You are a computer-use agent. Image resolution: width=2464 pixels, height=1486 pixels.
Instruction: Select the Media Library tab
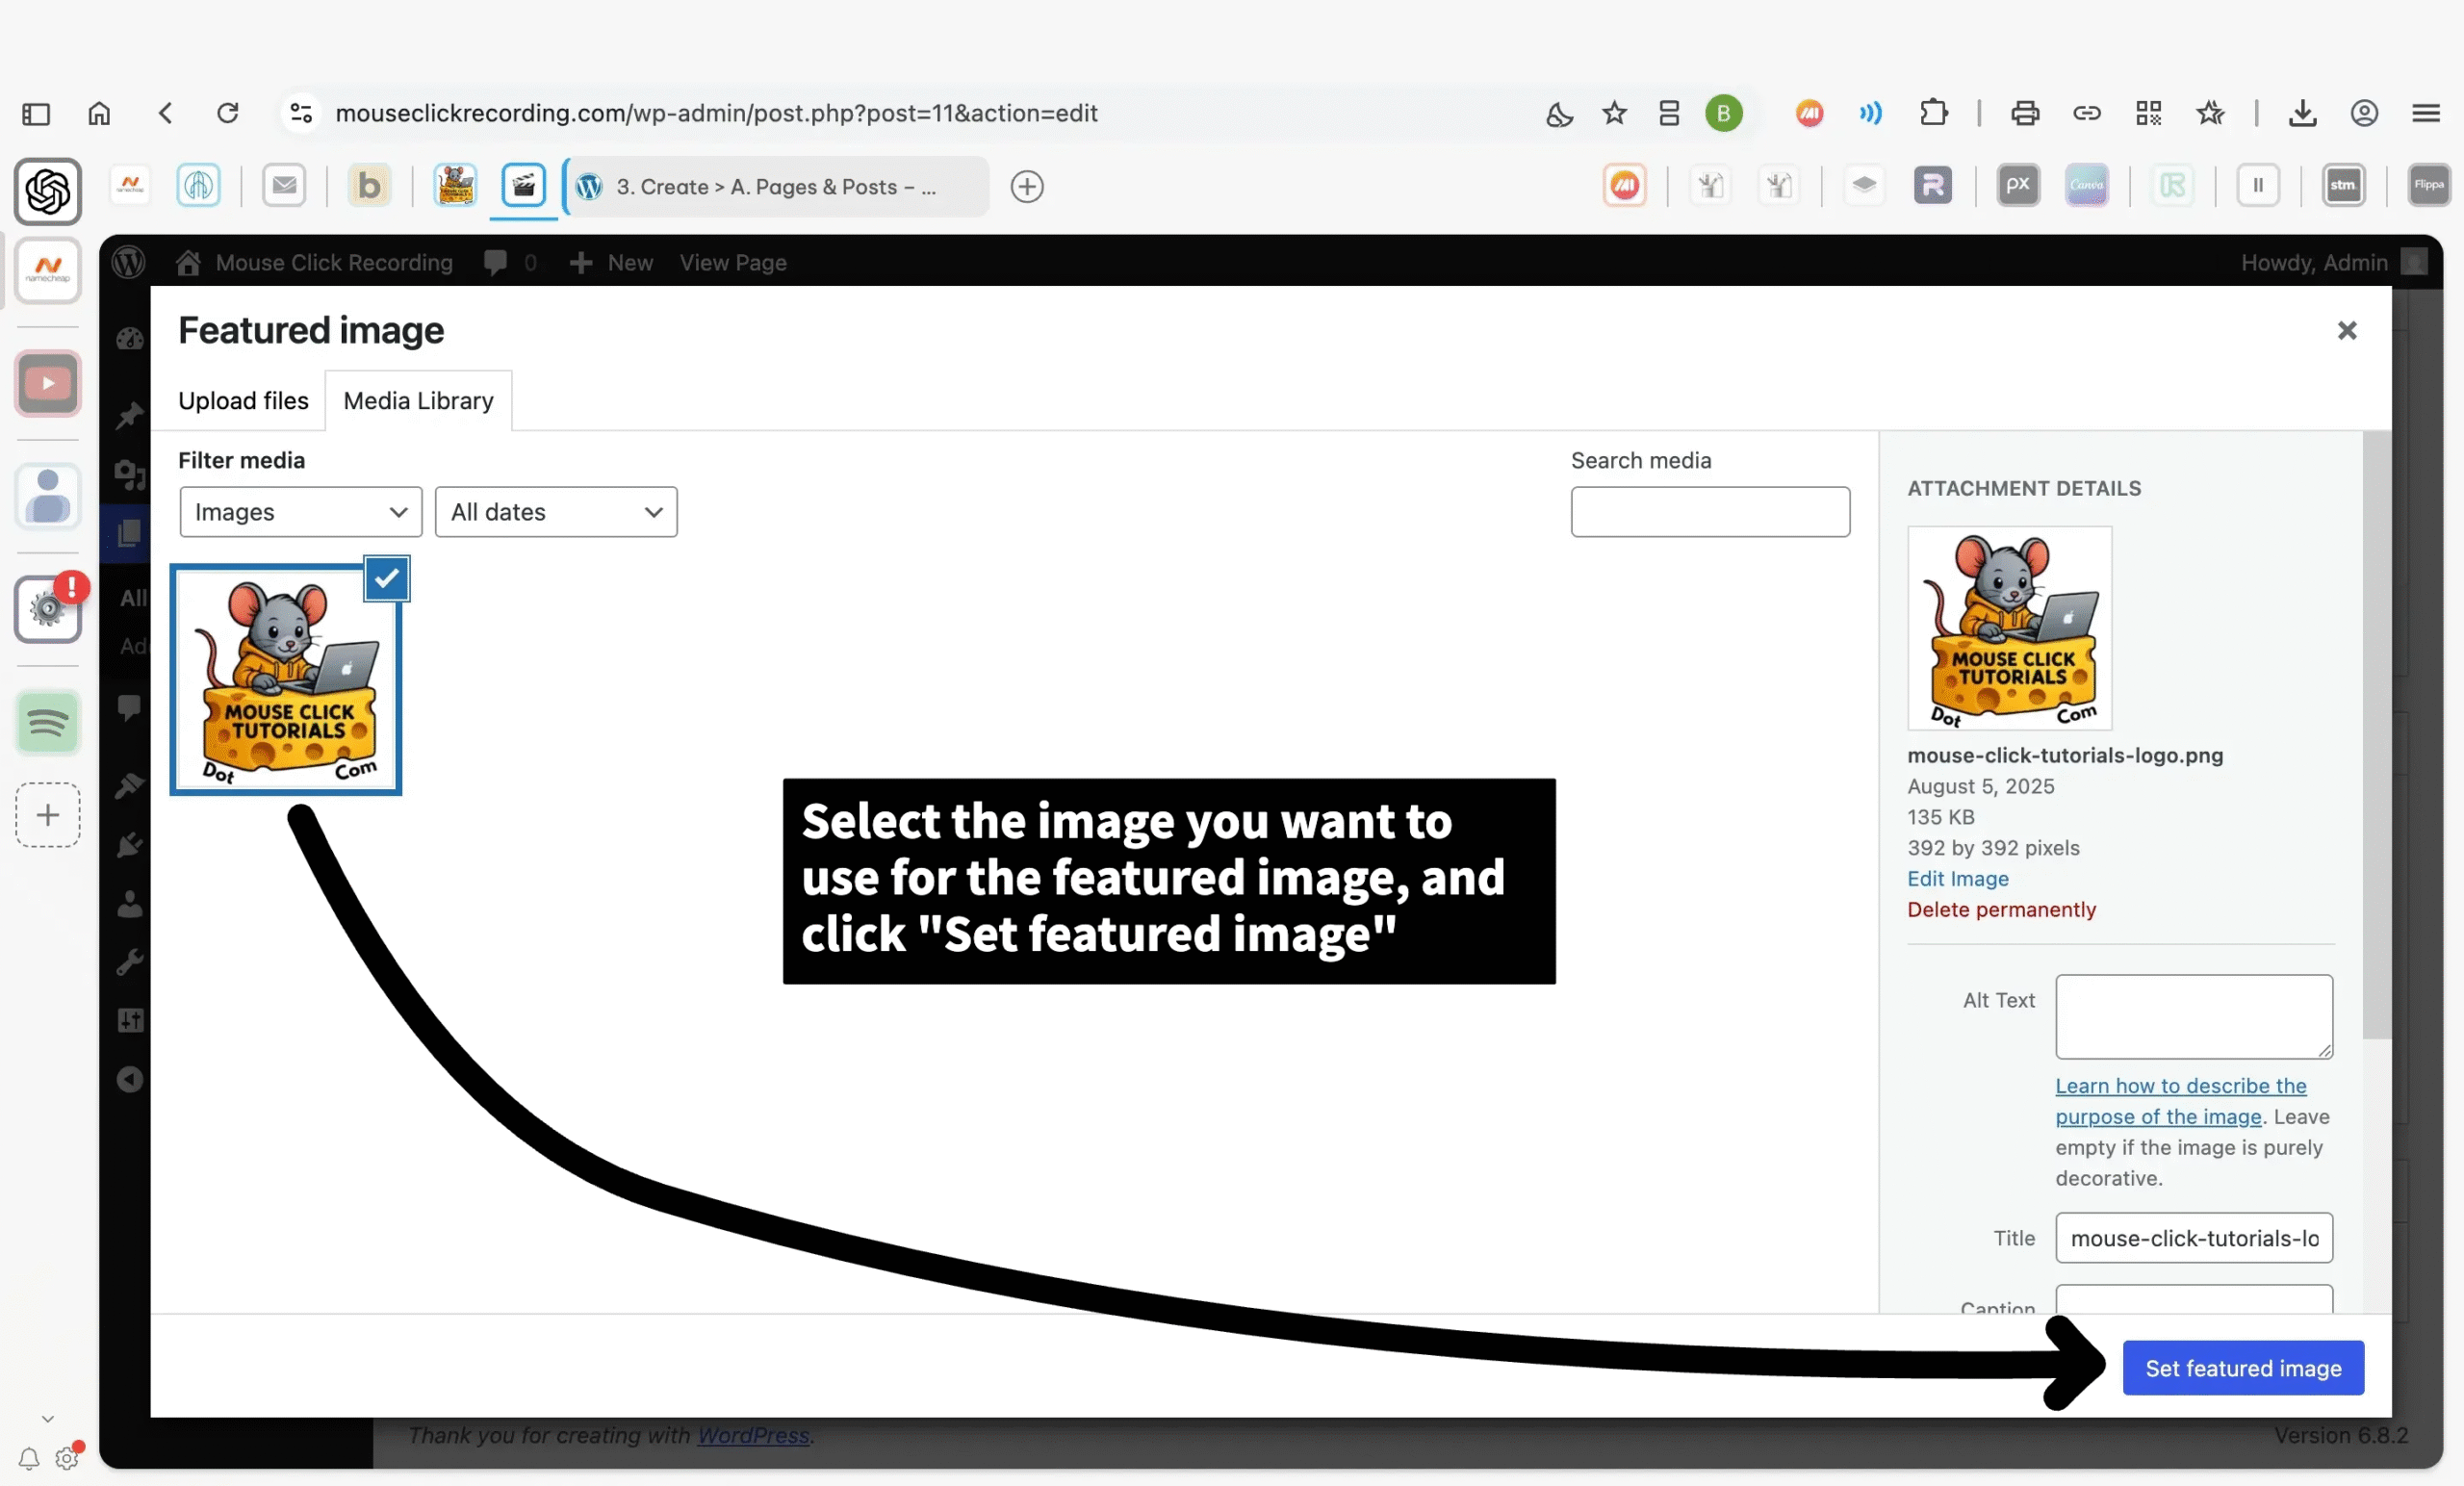(x=418, y=401)
